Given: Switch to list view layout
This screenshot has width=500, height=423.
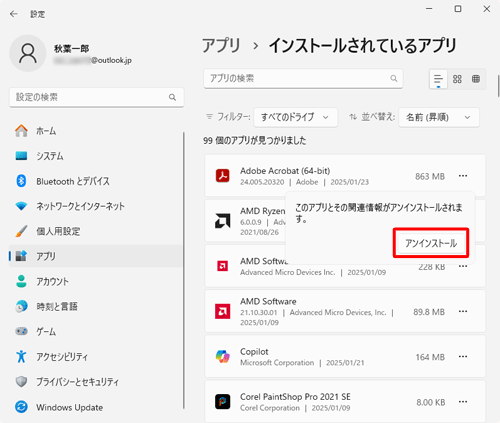Looking at the screenshot, I should 438,79.
